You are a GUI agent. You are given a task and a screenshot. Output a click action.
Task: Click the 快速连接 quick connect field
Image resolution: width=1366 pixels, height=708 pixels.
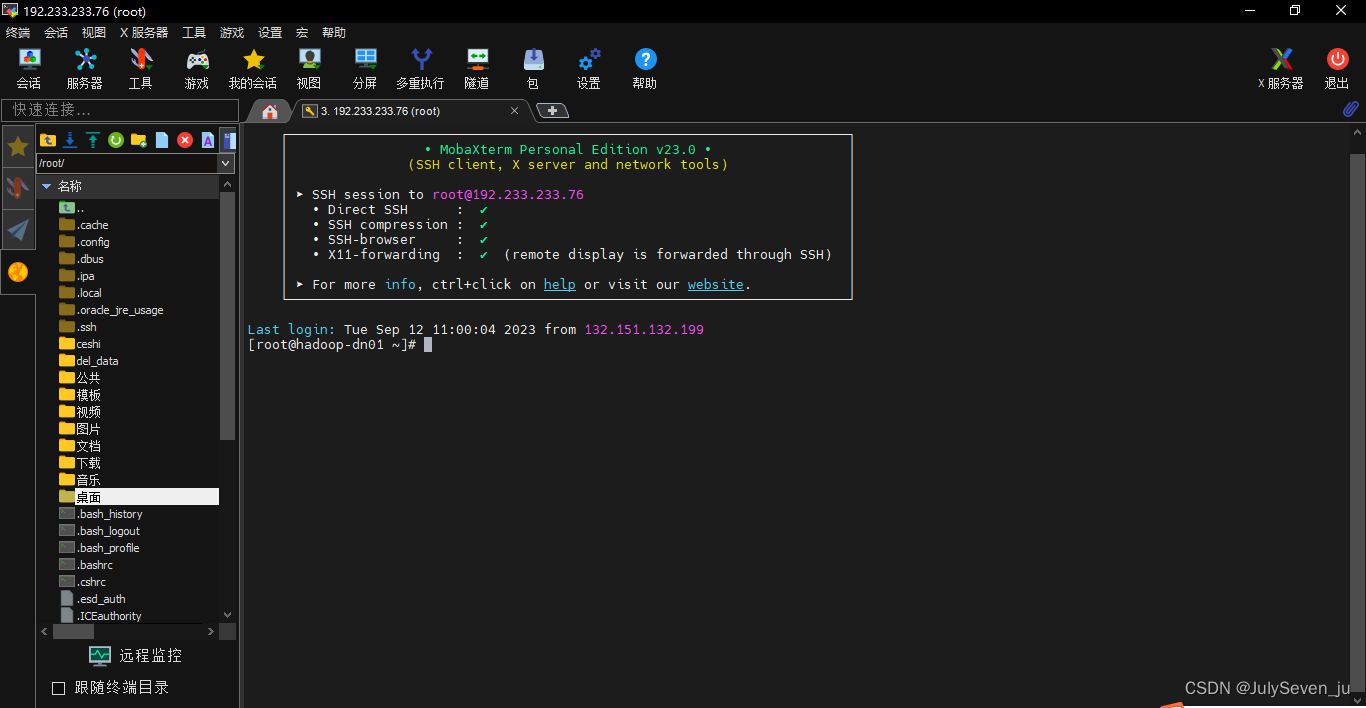click(x=120, y=110)
